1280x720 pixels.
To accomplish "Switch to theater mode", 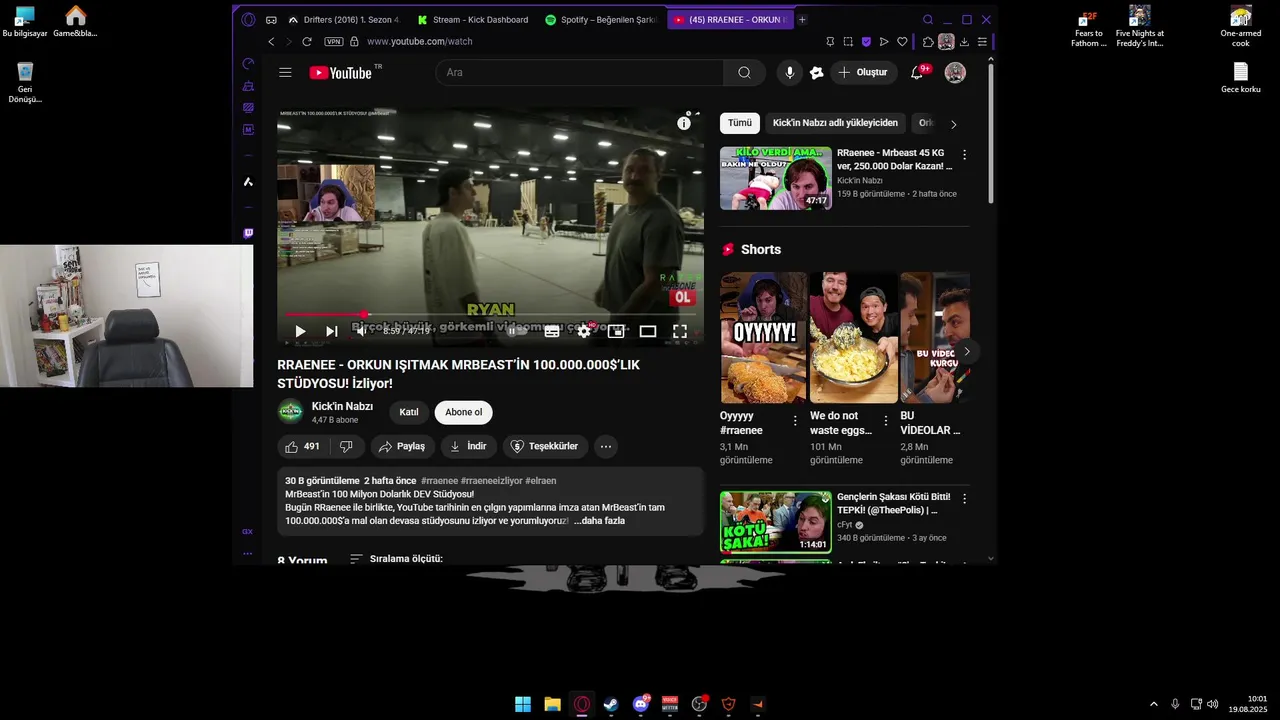I will [x=648, y=331].
